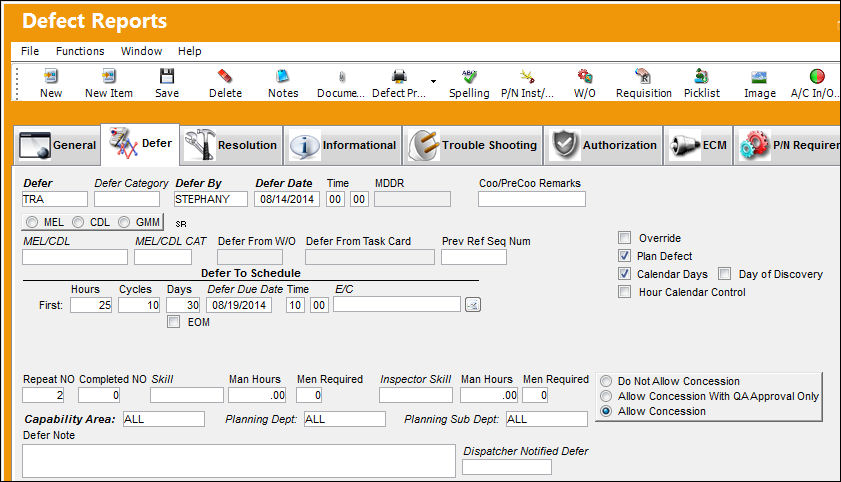Click the MEL/CDL input field
Viewport: 841px width, 482px height.
click(x=75, y=257)
